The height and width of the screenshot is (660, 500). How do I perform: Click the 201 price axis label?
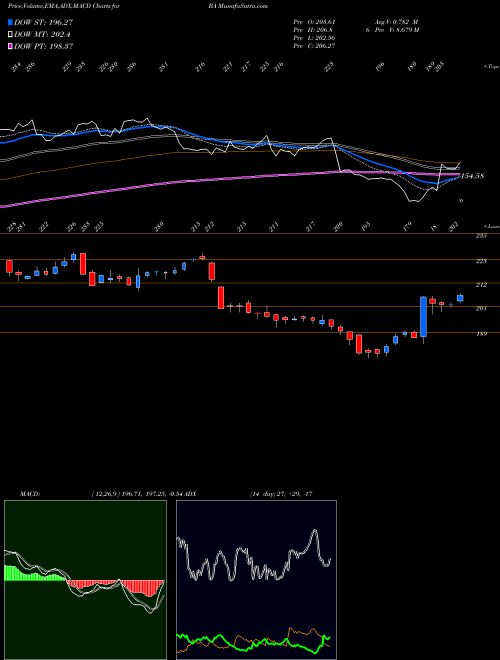[x=481, y=309]
